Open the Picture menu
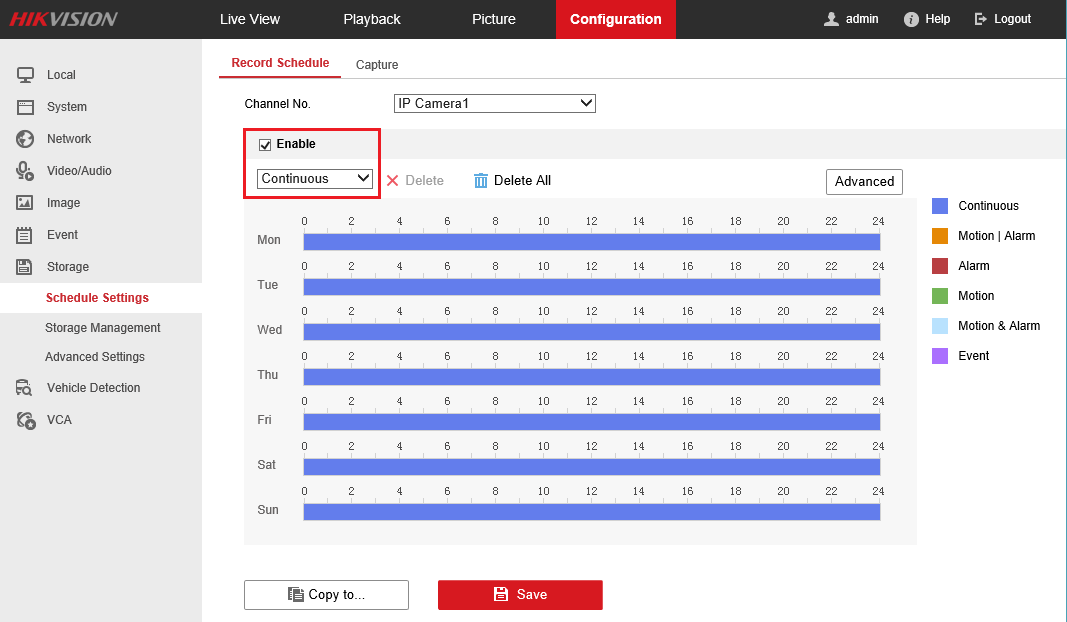This screenshot has width=1067, height=622. pyautogui.click(x=494, y=19)
